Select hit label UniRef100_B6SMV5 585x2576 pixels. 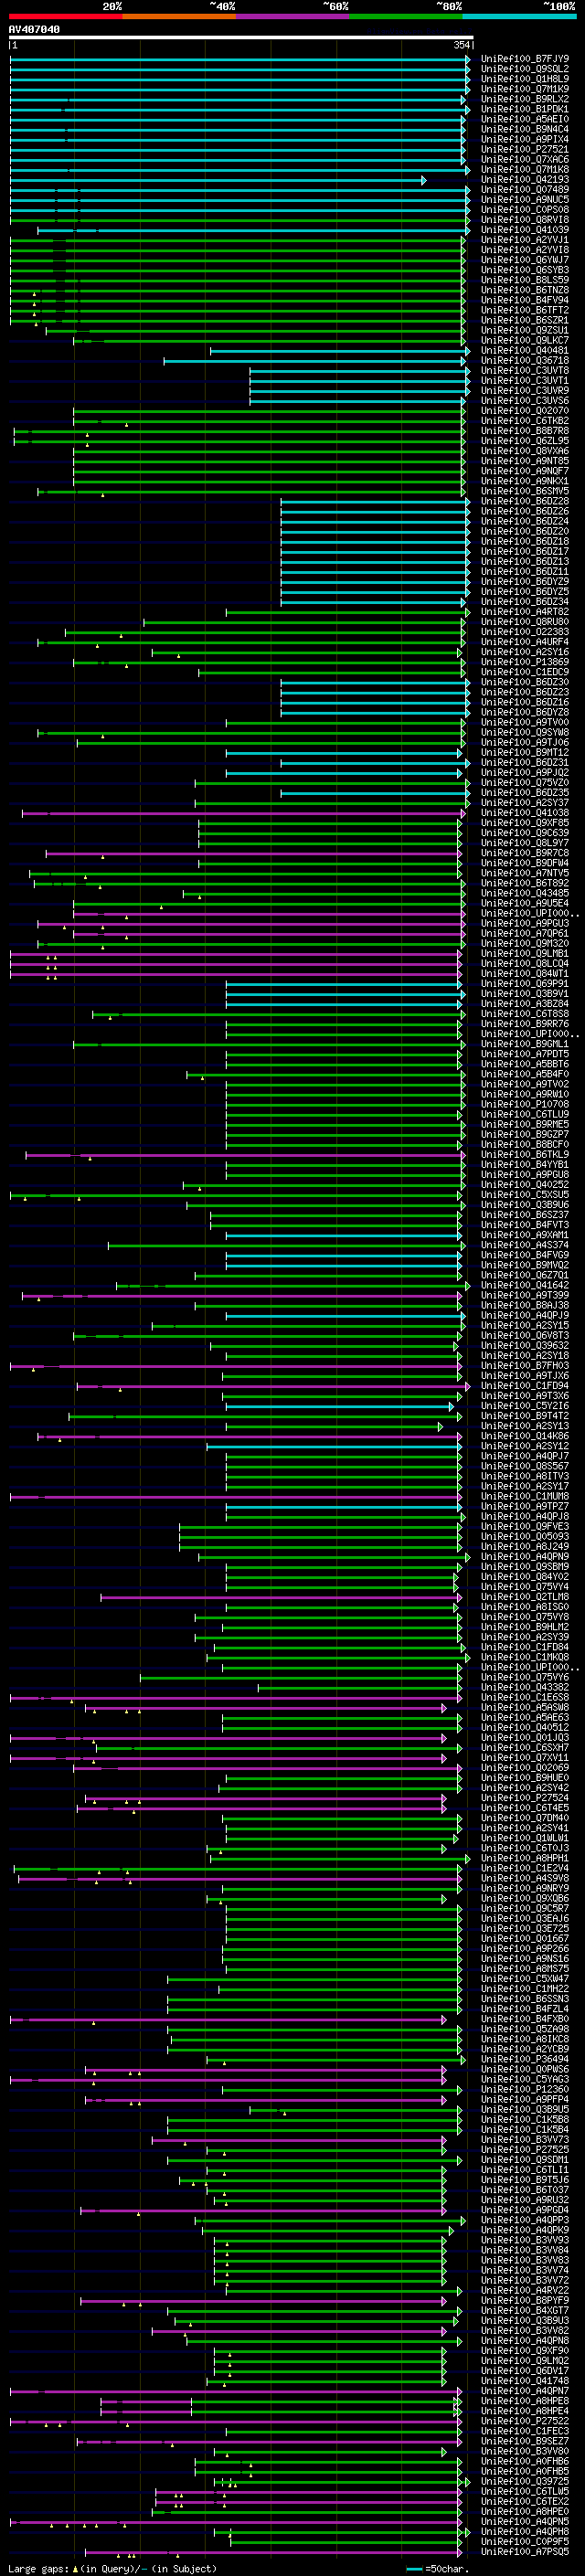[524, 491]
